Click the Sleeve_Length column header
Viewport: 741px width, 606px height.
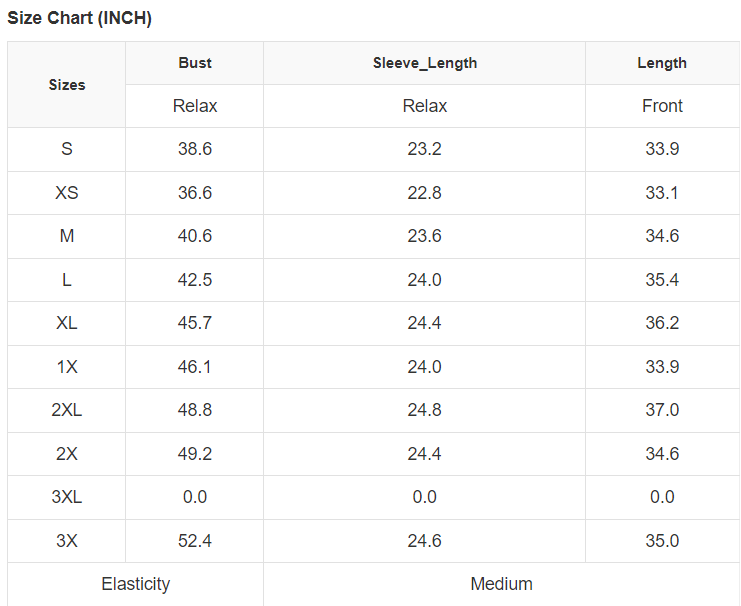pyautogui.click(x=425, y=63)
